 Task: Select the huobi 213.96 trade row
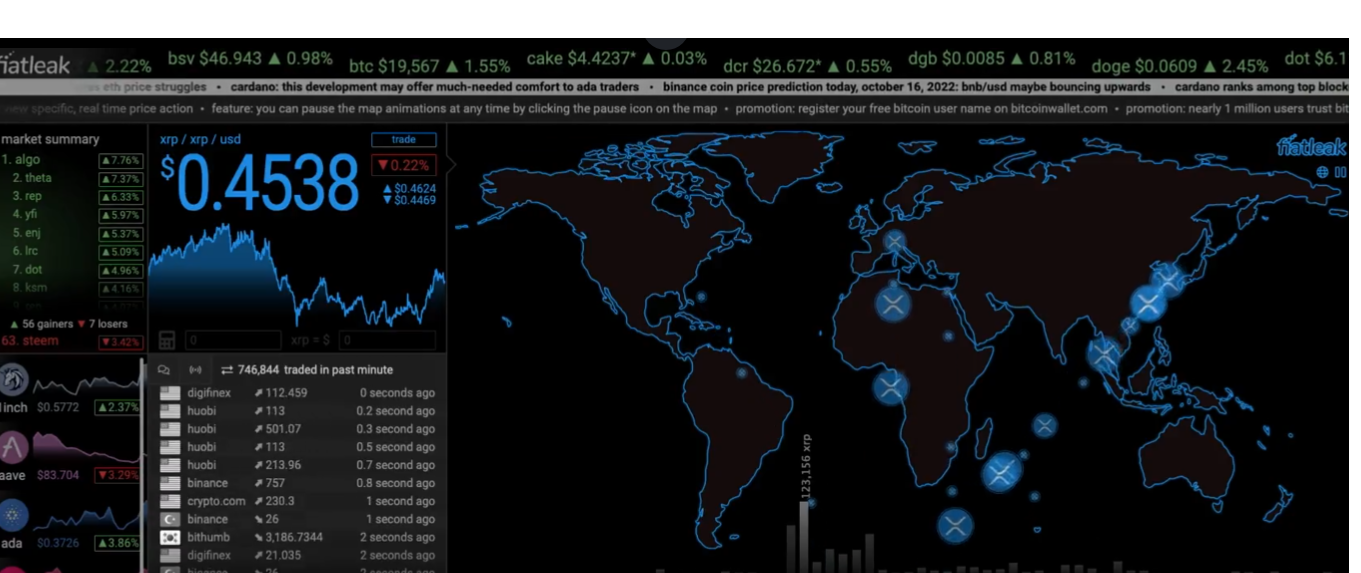pyautogui.click(x=297, y=465)
